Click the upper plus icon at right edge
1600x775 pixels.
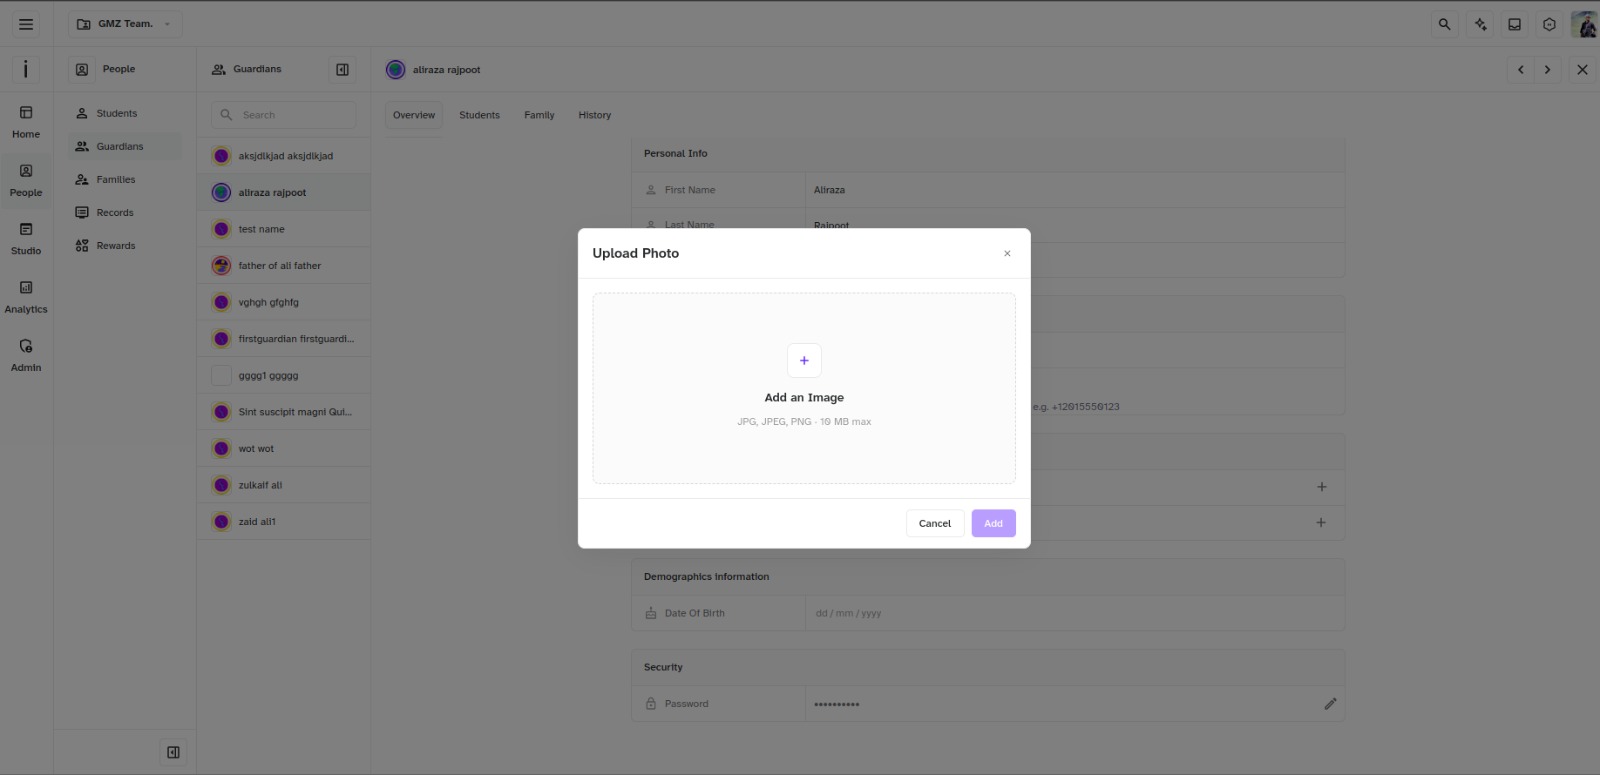[x=1322, y=487]
